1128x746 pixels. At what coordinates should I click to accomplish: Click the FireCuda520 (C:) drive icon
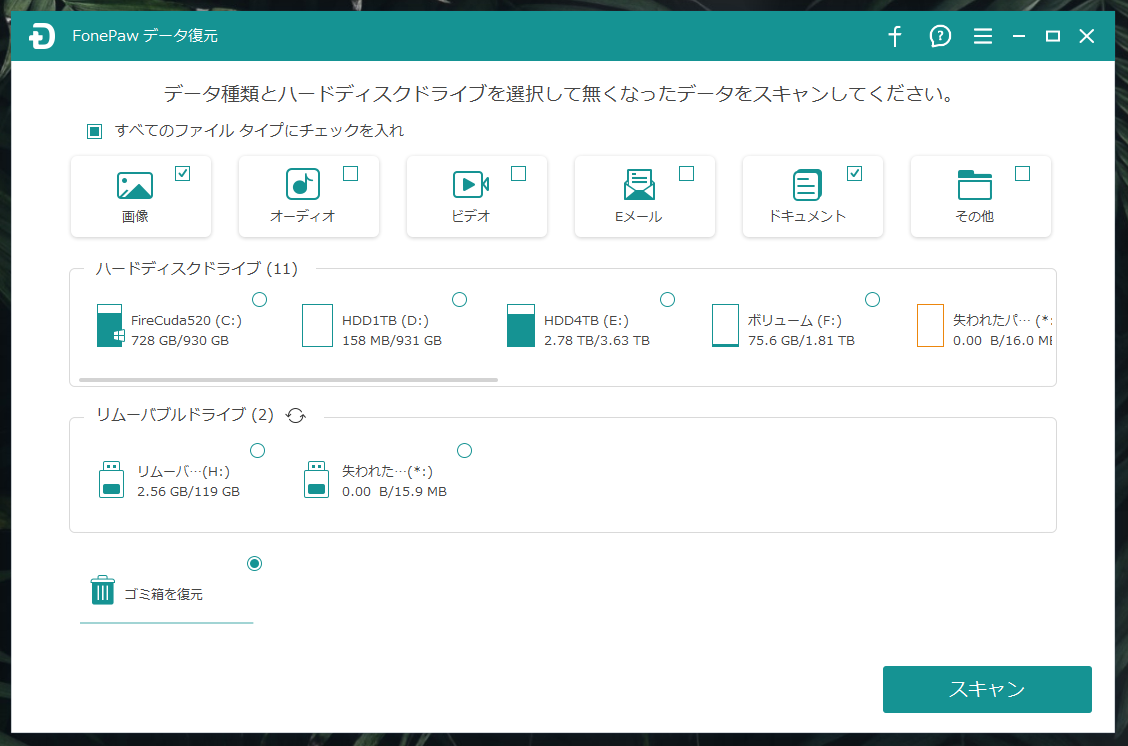pyautogui.click(x=110, y=325)
